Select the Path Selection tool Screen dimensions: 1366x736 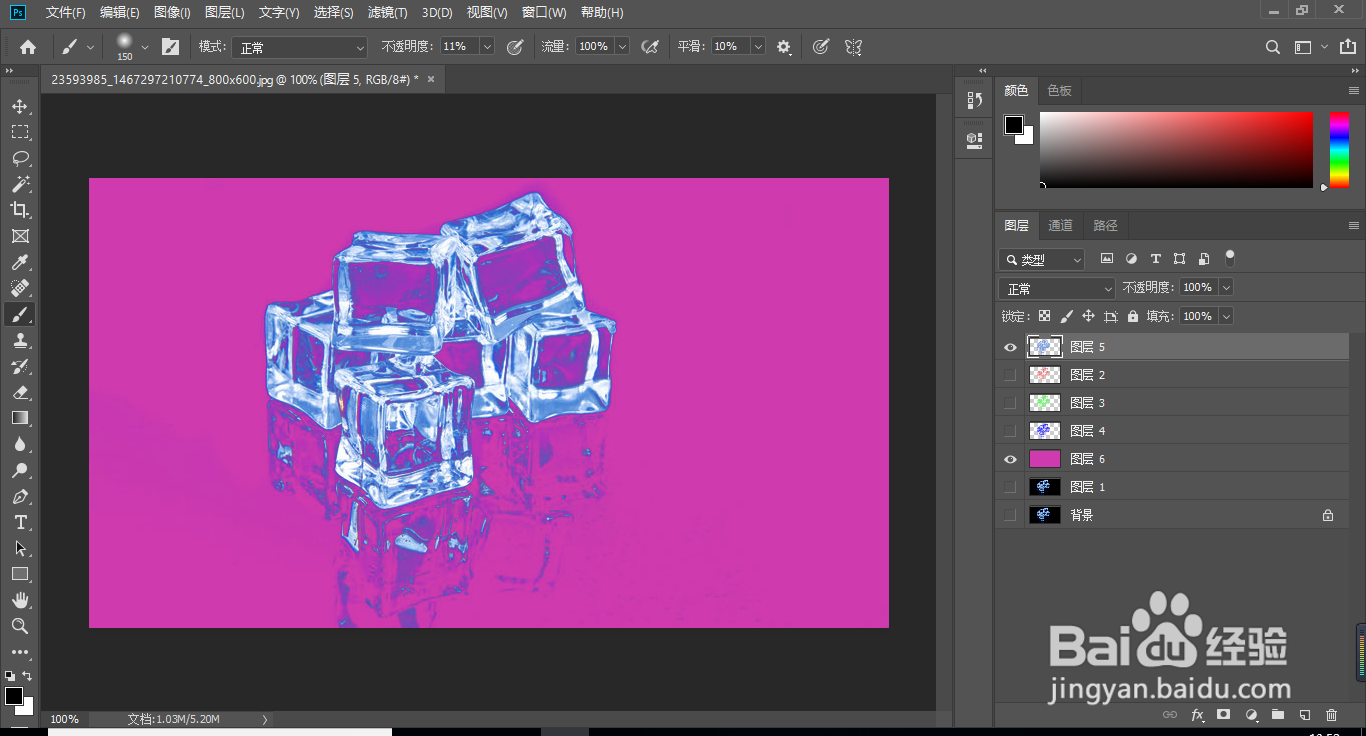pyautogui.click(x=20, y=548)
